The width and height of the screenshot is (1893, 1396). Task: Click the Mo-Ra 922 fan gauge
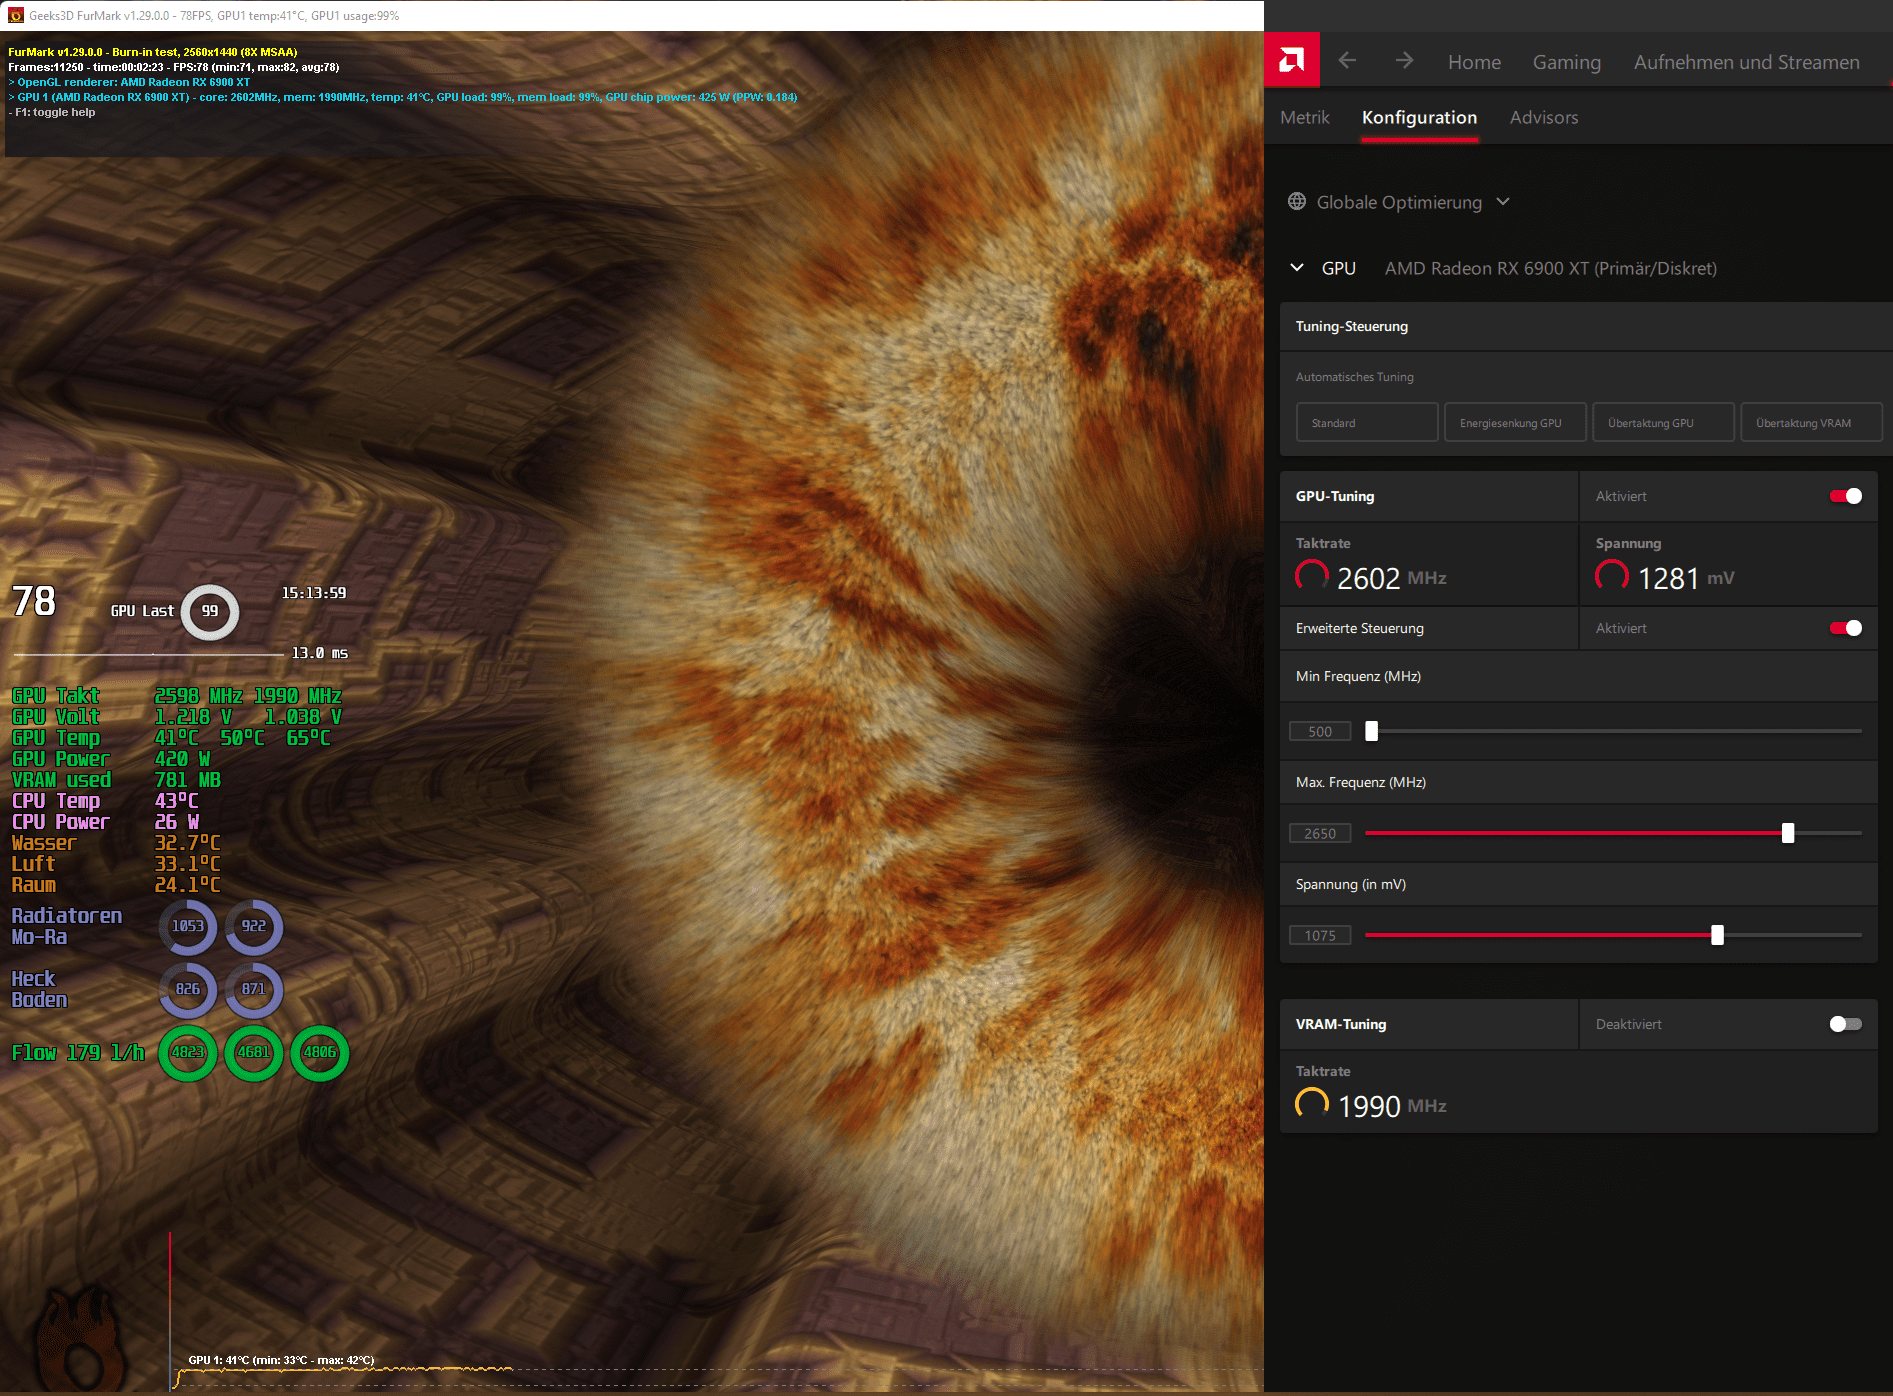[254, 927]
